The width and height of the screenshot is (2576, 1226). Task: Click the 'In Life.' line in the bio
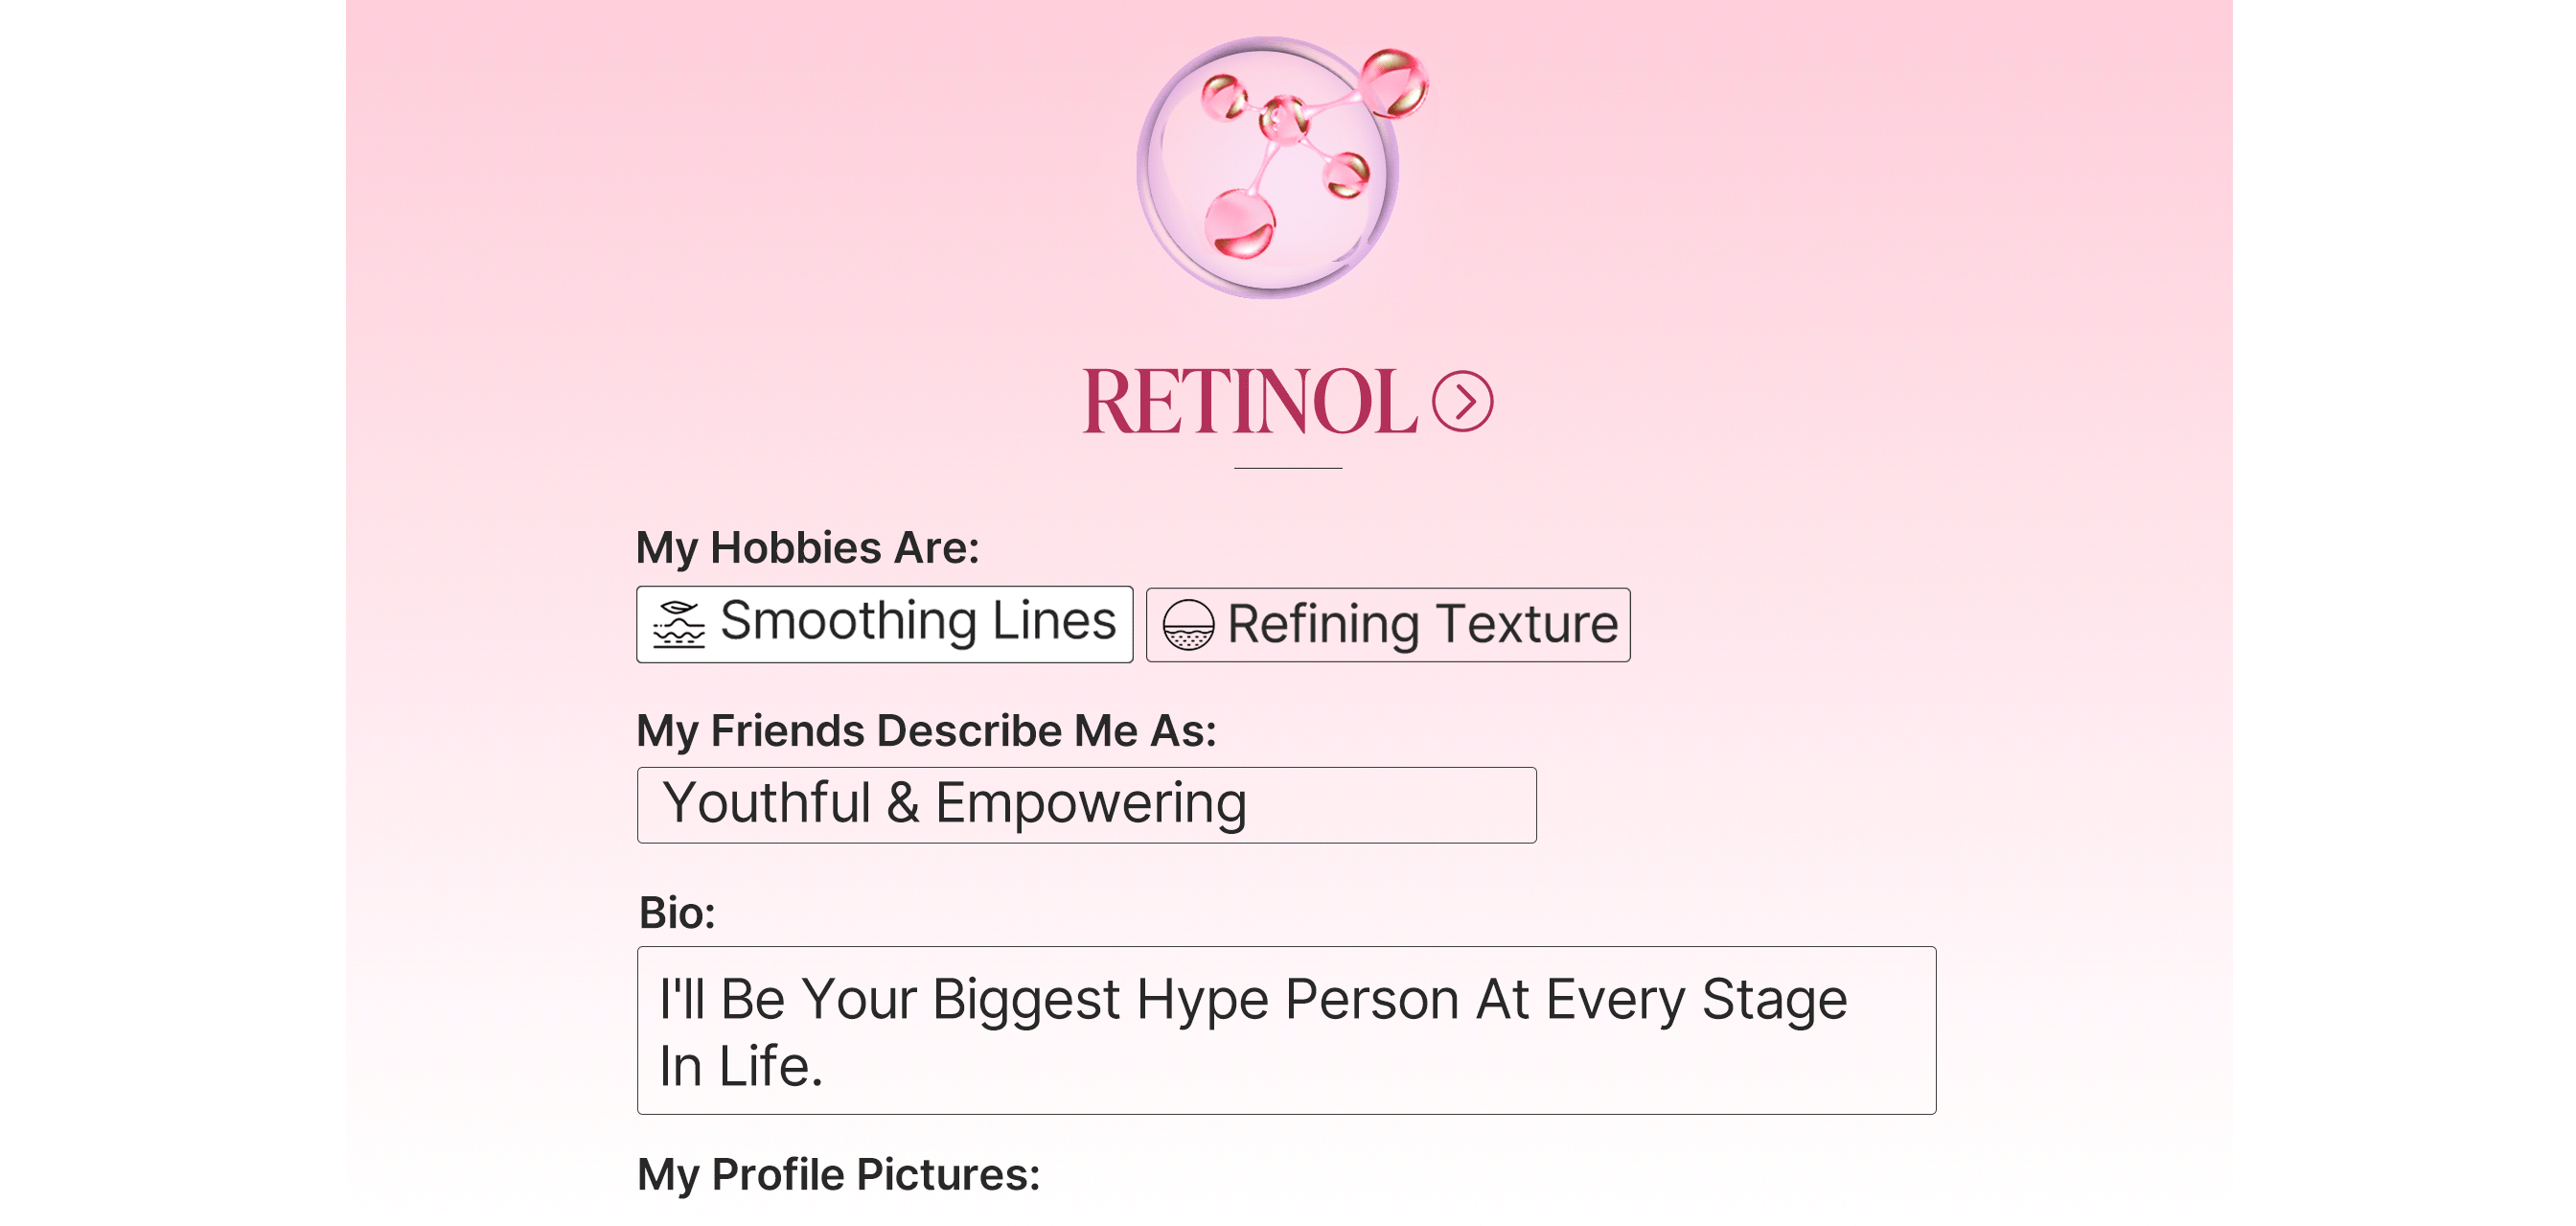[740, 1066]
